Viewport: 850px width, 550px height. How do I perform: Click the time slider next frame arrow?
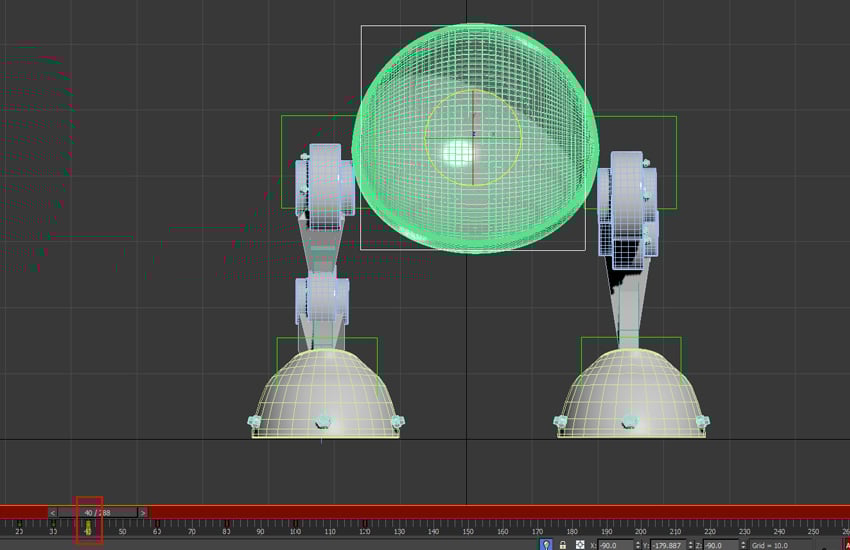(143, 513)
